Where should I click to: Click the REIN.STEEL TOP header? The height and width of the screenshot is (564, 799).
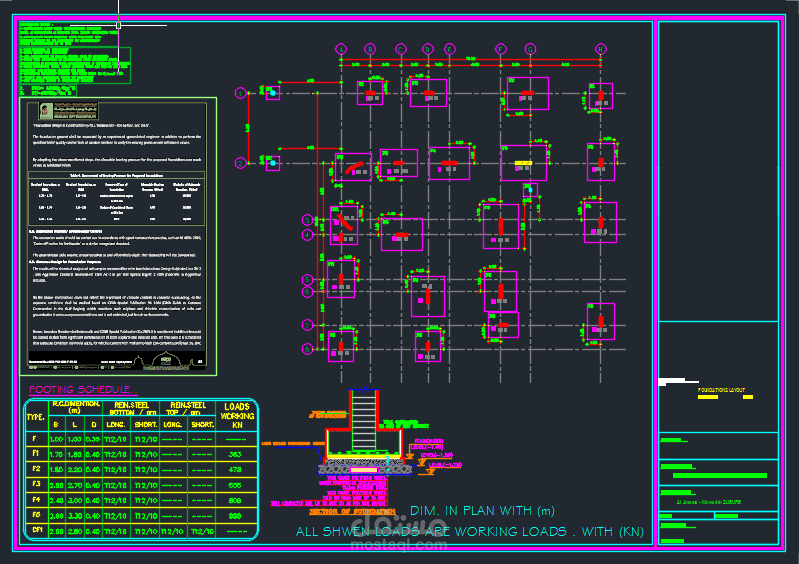(188, 409)
